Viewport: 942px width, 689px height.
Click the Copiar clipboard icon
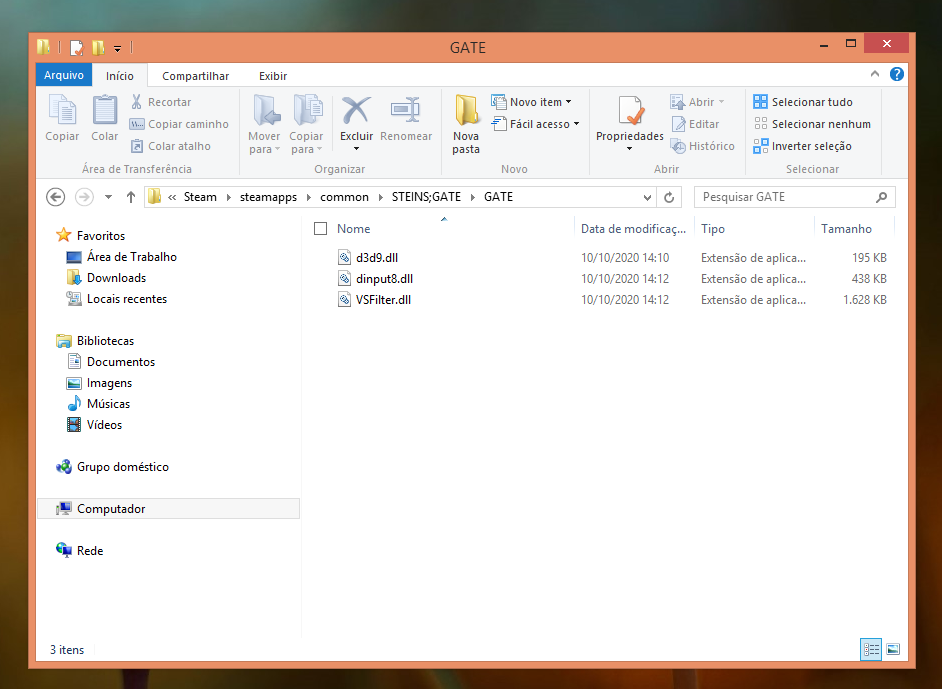62,111
